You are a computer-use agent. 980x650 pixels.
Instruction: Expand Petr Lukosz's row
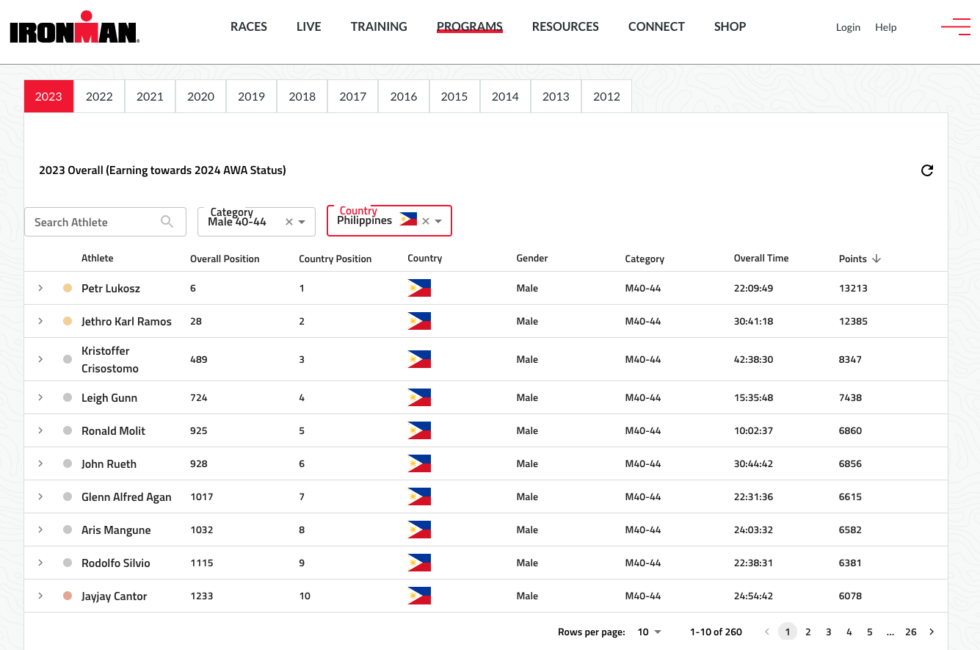coord(41,288)
